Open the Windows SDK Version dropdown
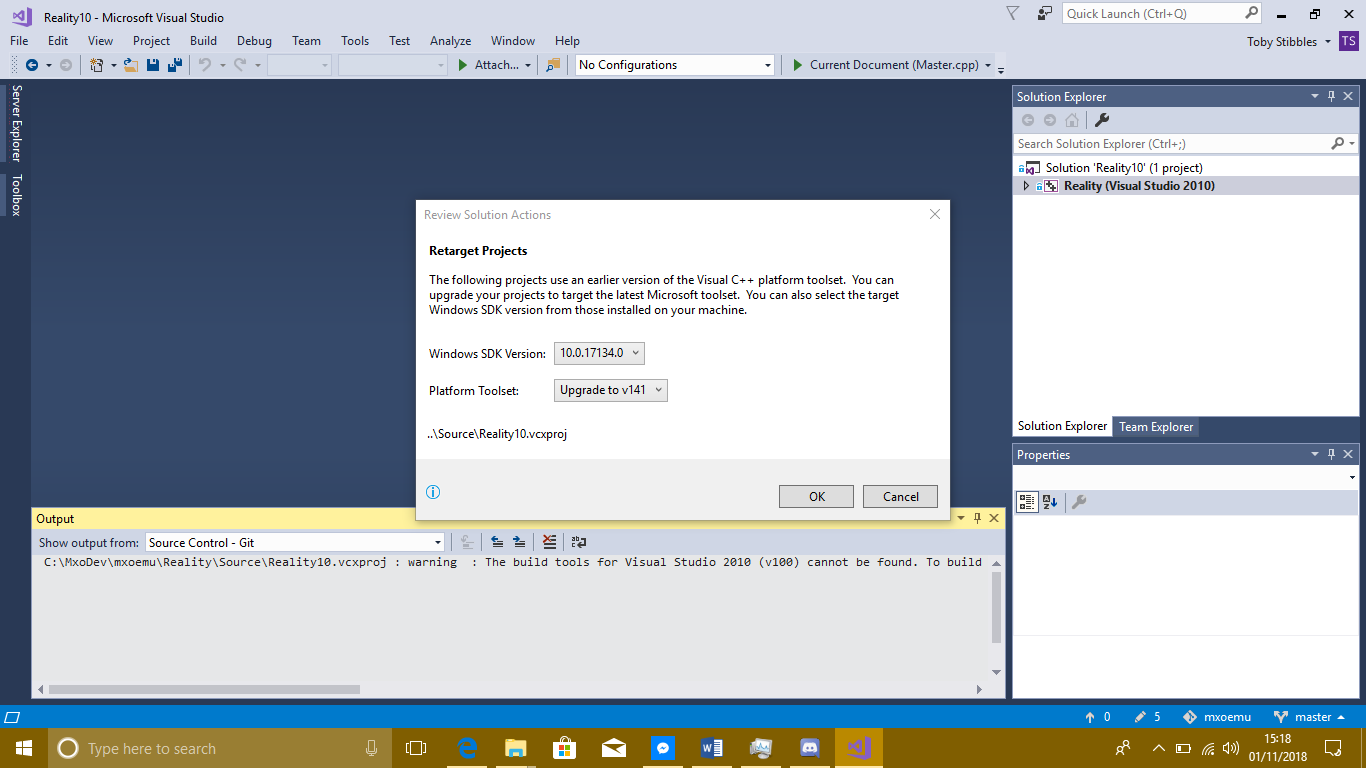The image size is (1366, 768). (x=600, y=353)
